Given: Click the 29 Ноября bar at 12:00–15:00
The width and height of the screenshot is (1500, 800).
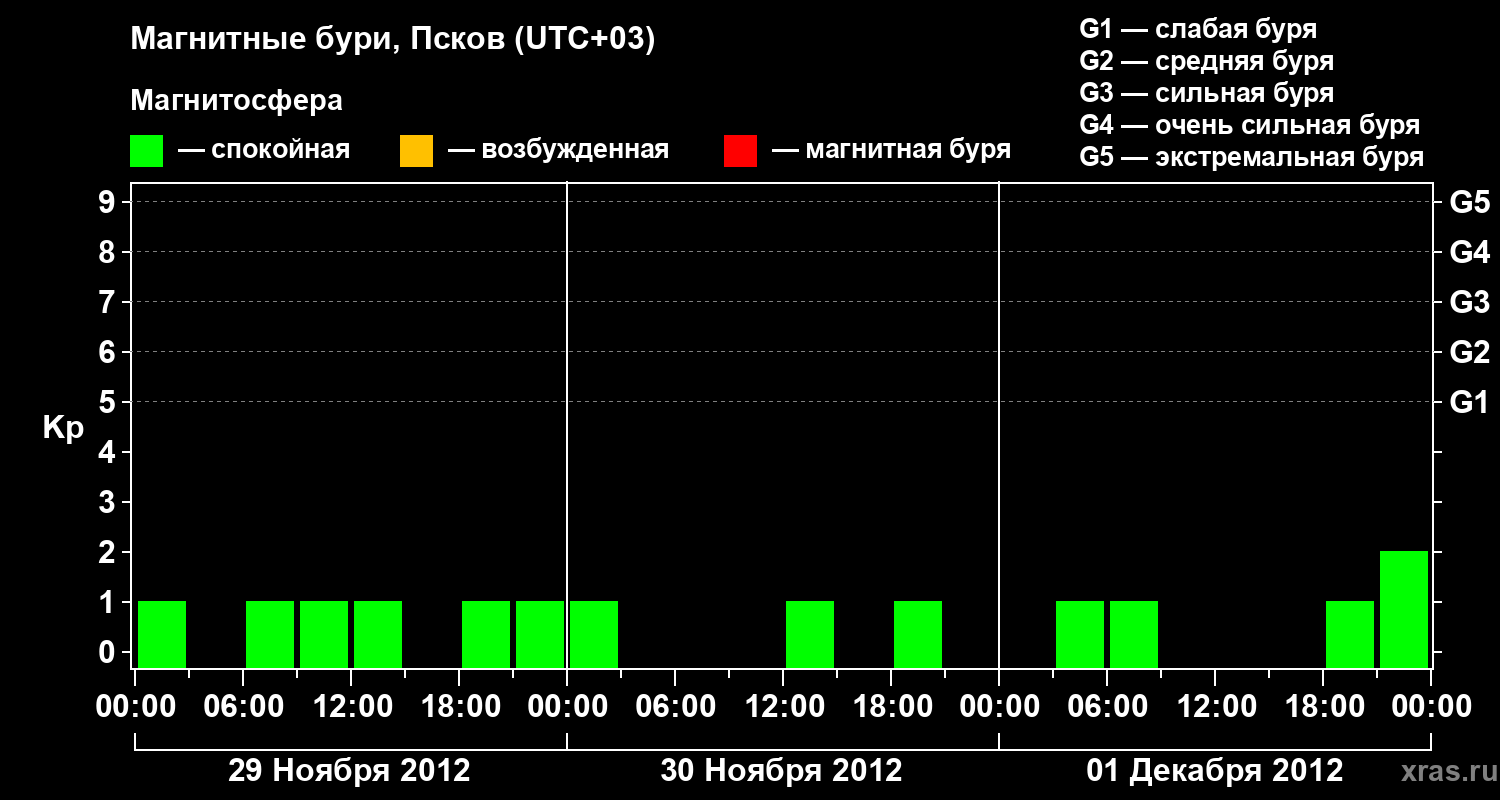Looking at the screenshot, I should tap(378, 634).
